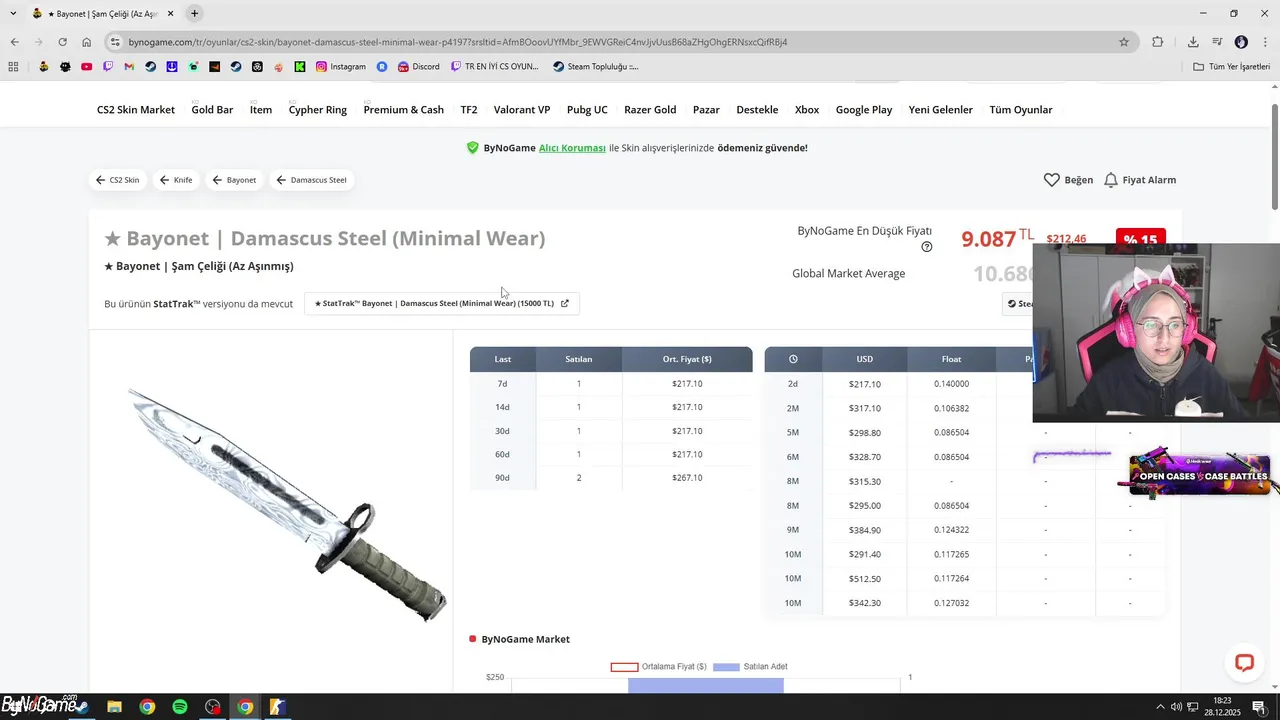Open a new browser tab
This screenshot has width=1280, height=720.
(x=194, y=13)
